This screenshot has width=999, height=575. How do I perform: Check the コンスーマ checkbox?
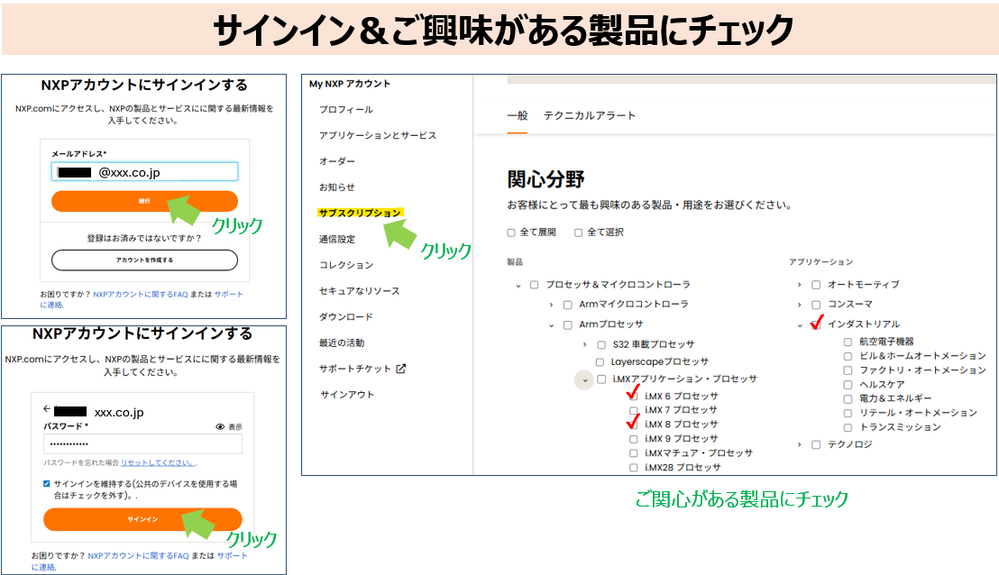coord(816,305)
